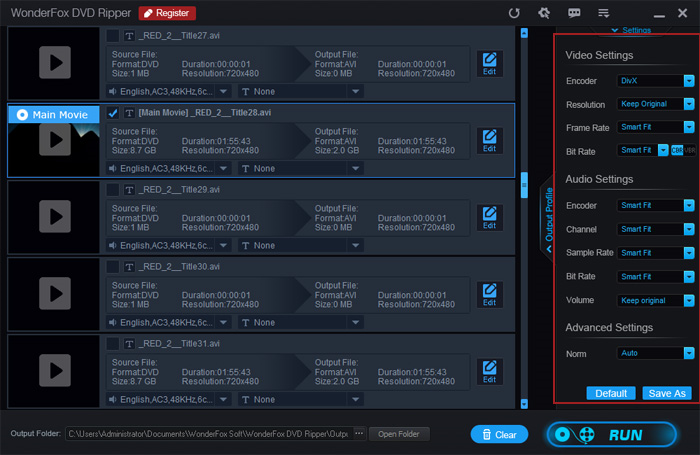Edit the Title30.avi entry
This screenshot has width=700, height=455.
click(x=489, y=295)
